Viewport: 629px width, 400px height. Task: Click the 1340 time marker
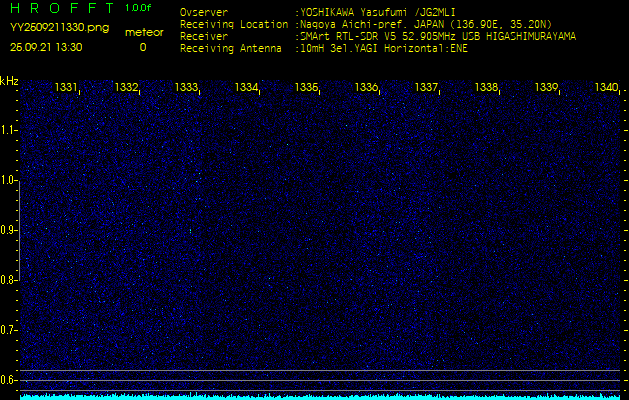pyautogui.click(x=605, y=88)
